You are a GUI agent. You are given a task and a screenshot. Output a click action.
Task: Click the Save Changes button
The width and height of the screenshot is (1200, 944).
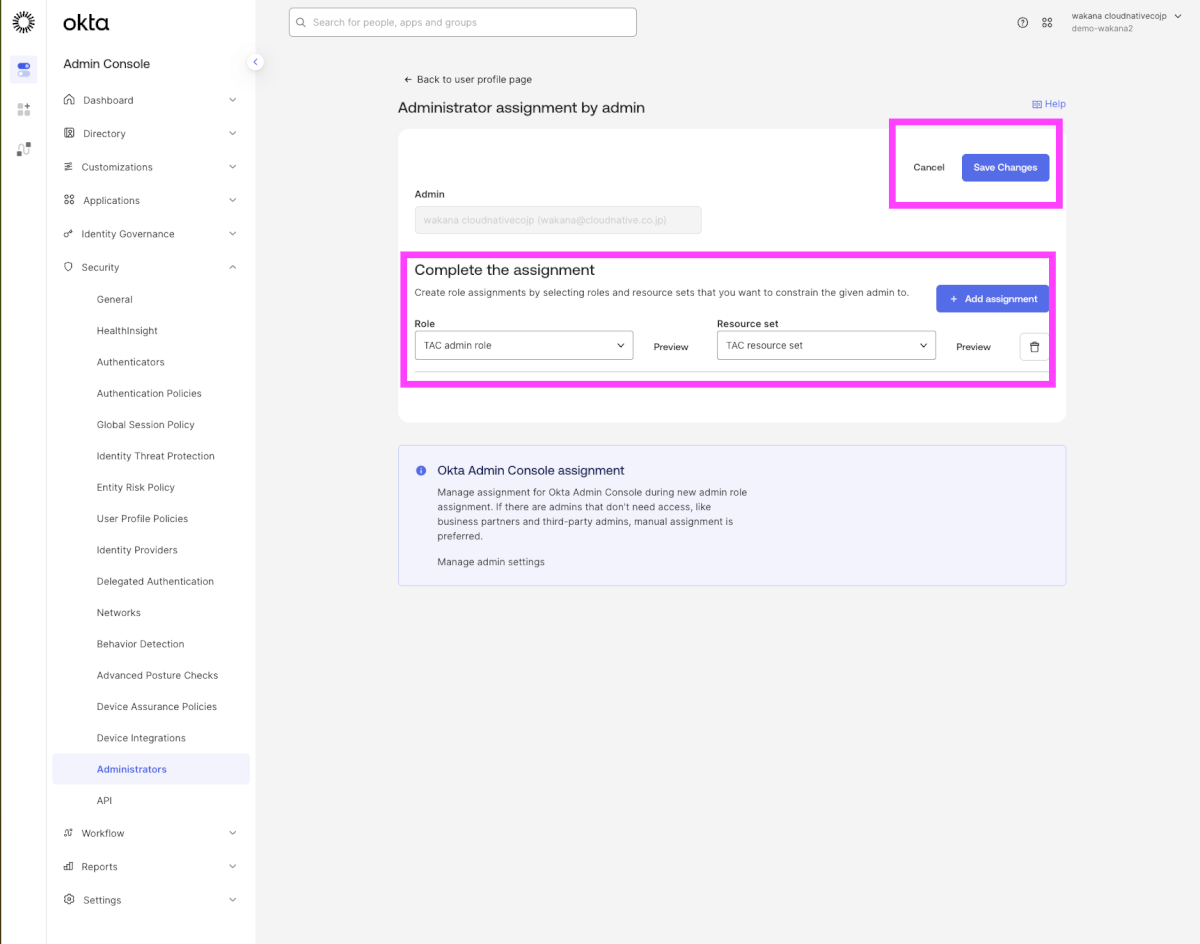(1005, 168)
